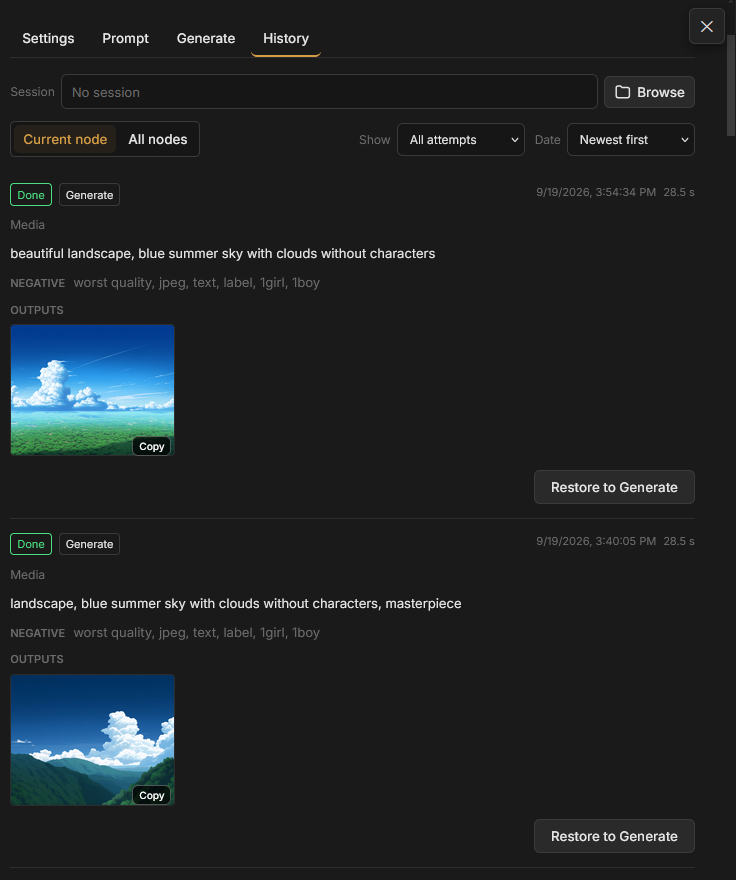This screenshot has width=736, height=880.
Task: Go to the Generate tab
Action: (206, 38)
